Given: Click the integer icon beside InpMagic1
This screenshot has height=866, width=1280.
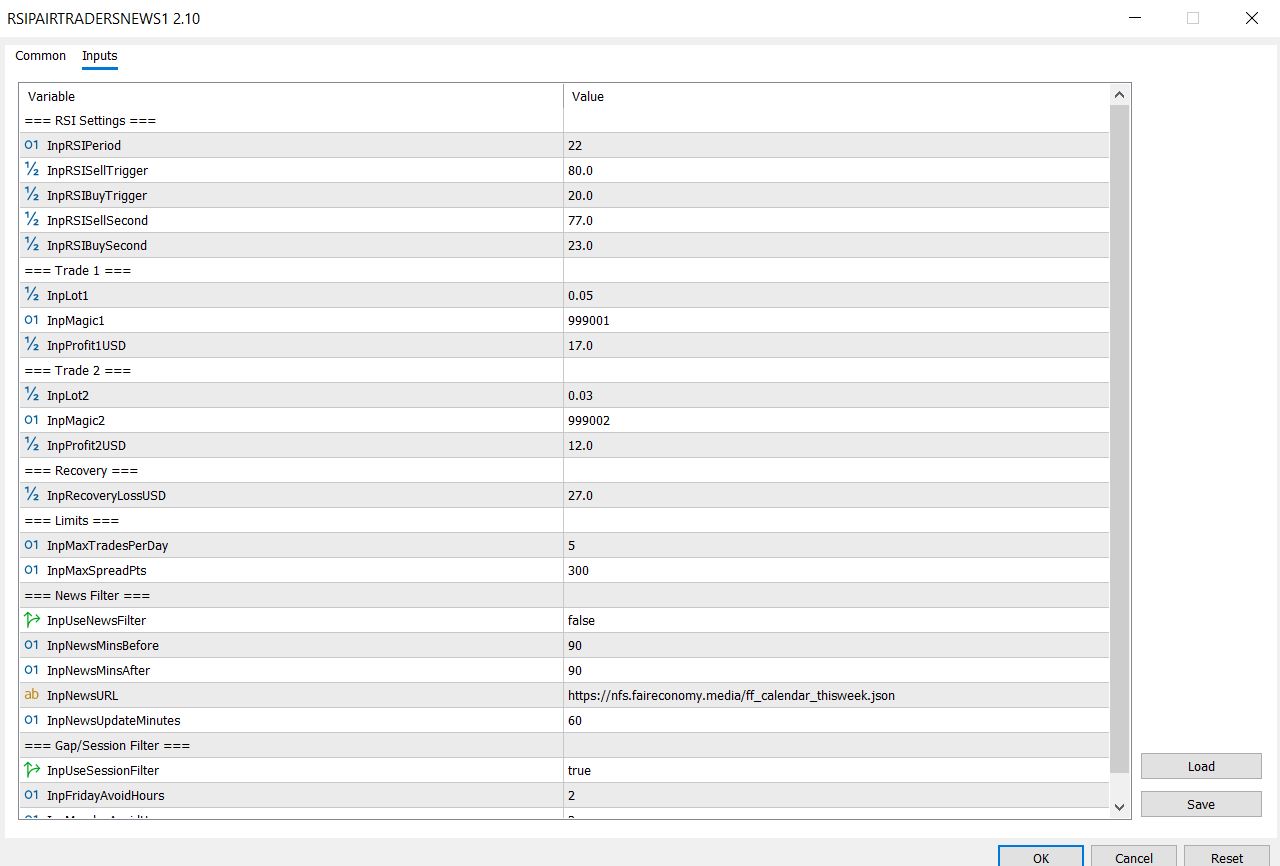Looking at the screenshot, I should 31,320.
